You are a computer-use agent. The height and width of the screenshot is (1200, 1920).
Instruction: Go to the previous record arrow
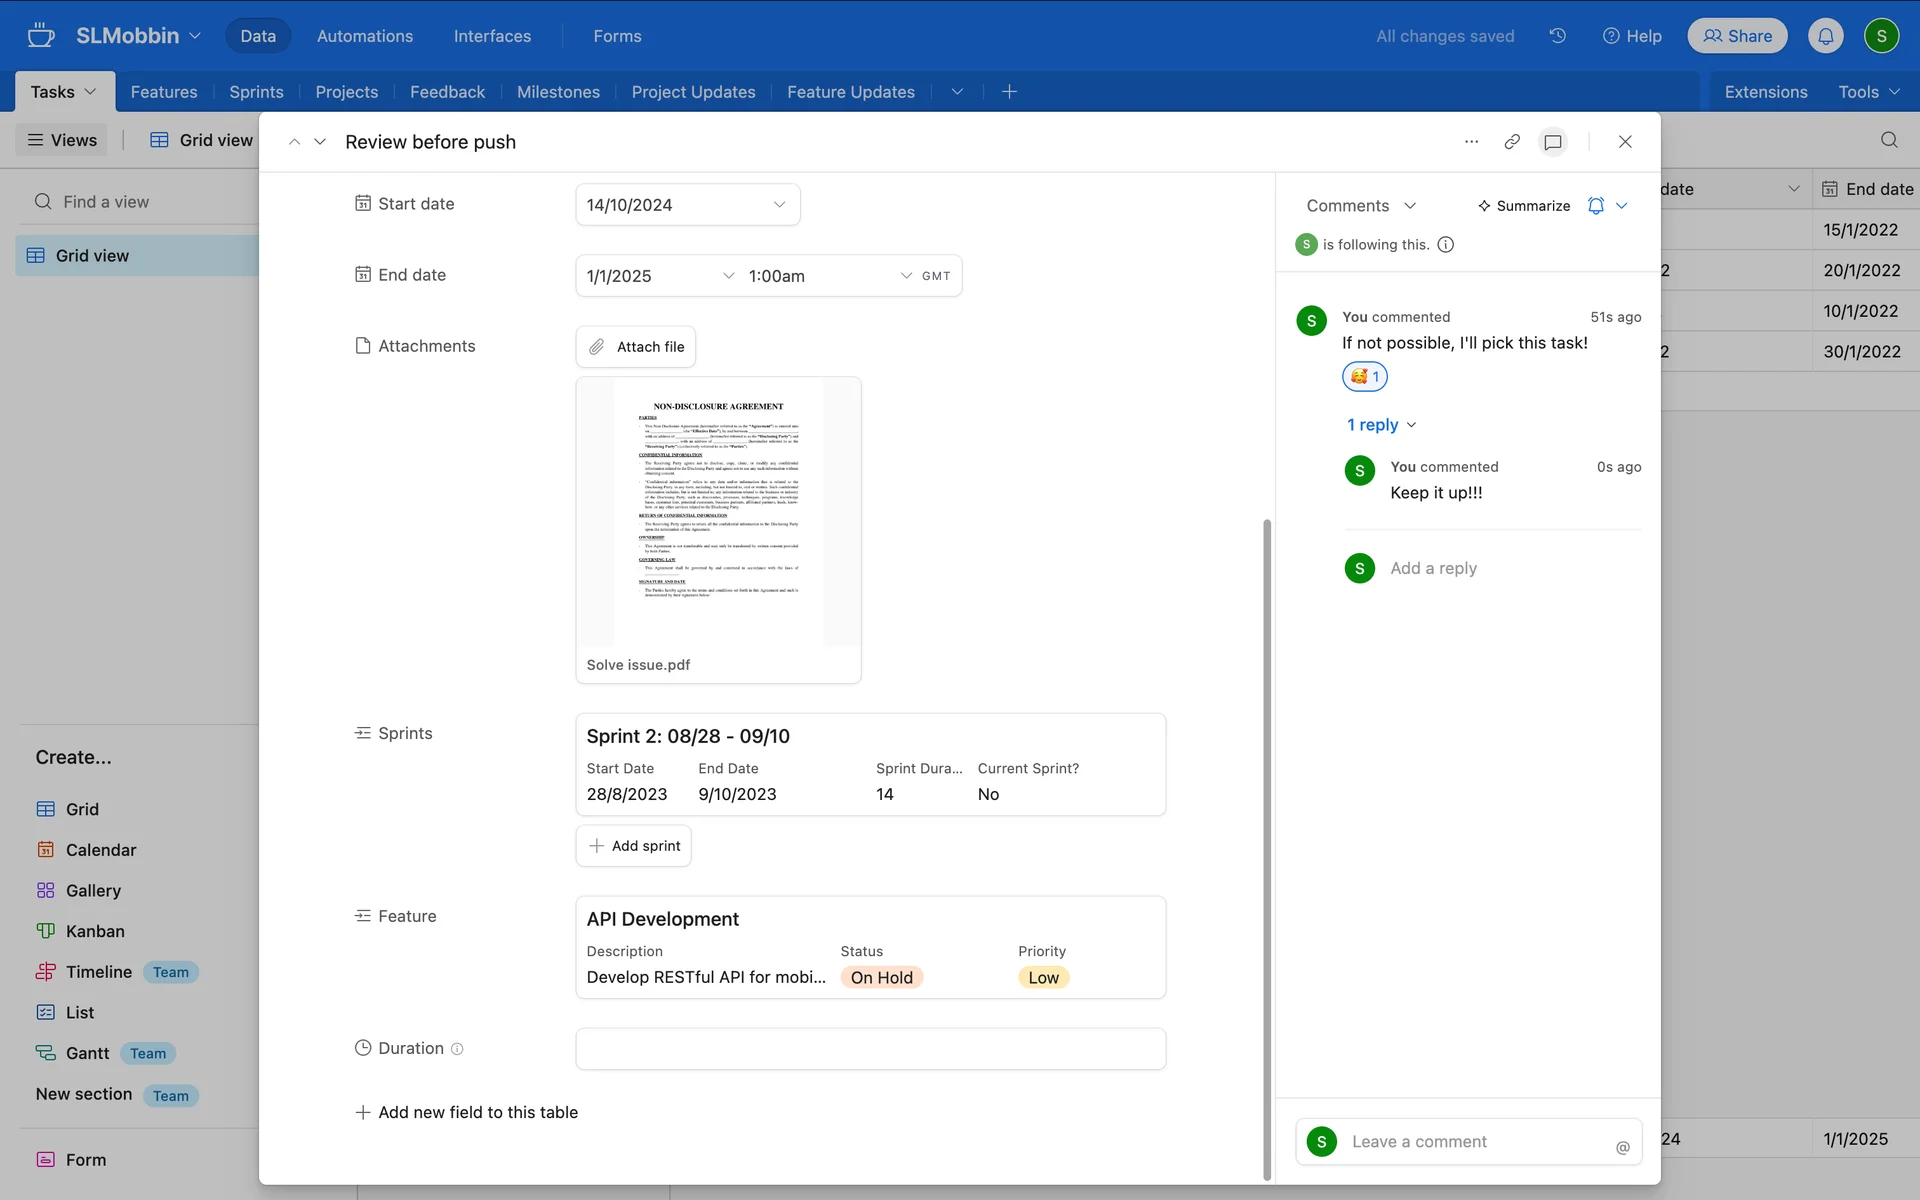(294, 142)
